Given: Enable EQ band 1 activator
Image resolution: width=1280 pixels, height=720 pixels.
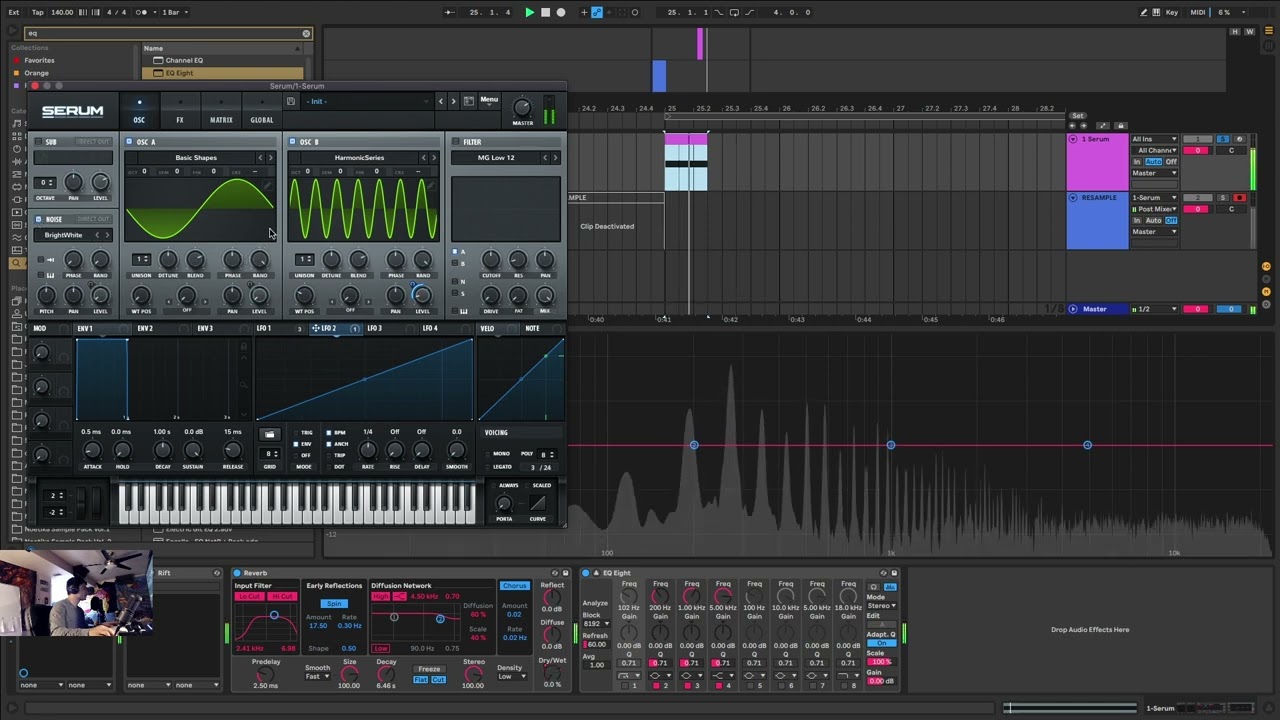Looking at the screenshot, I should 625,686.
